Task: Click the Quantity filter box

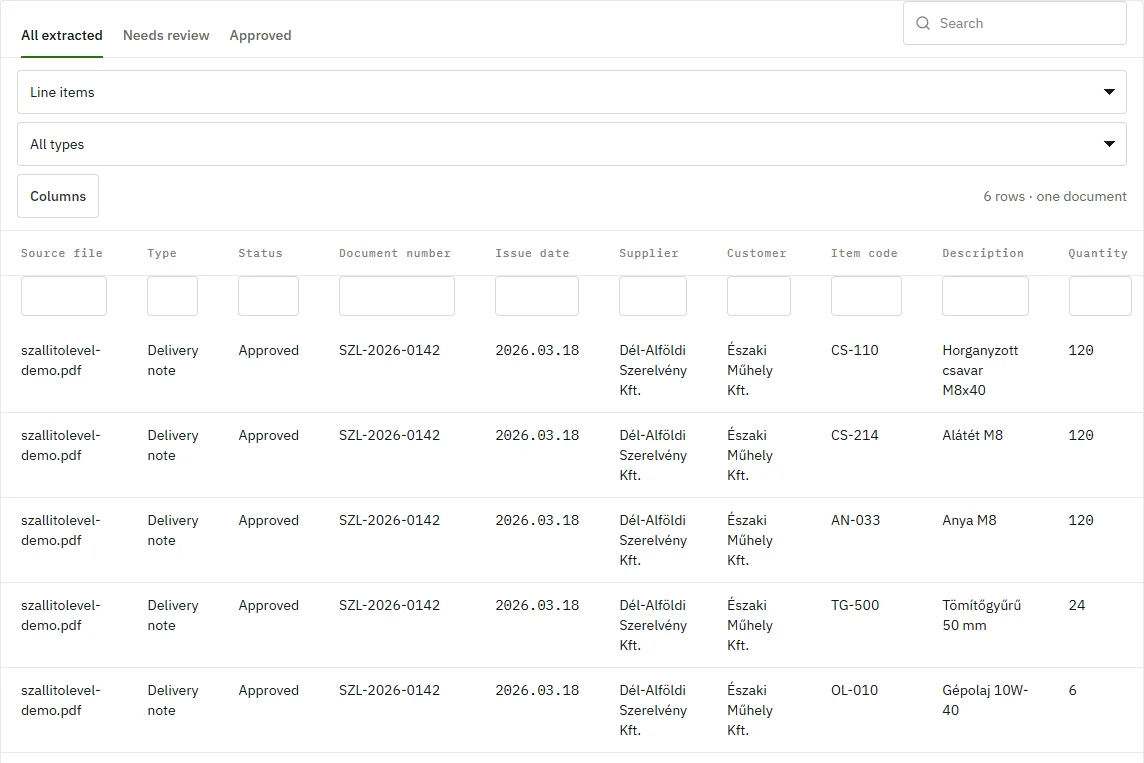Action: pyautogui.click(x=1100, y=296)
